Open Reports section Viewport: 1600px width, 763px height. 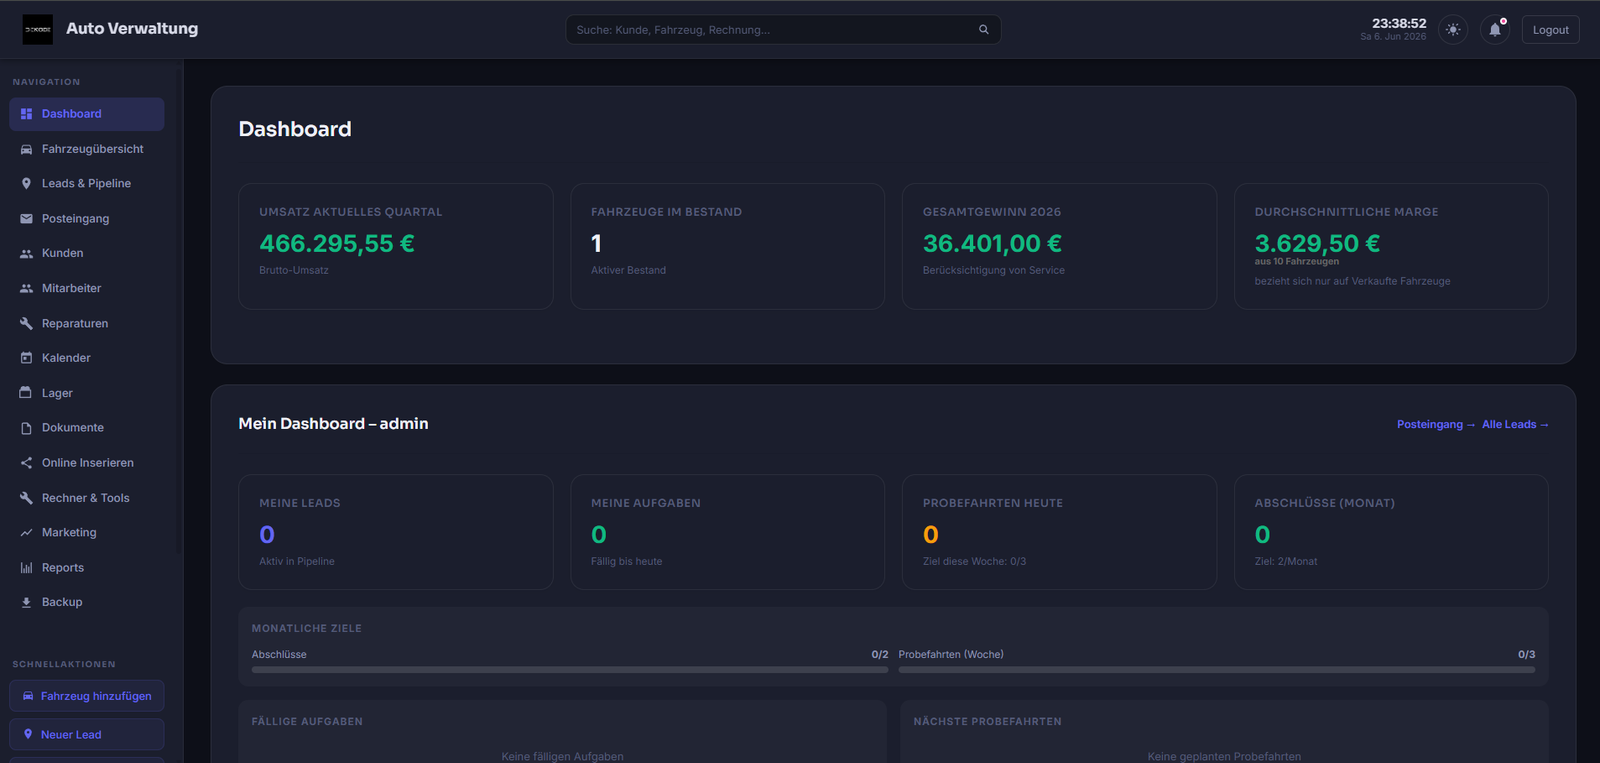tap(87, 568)
